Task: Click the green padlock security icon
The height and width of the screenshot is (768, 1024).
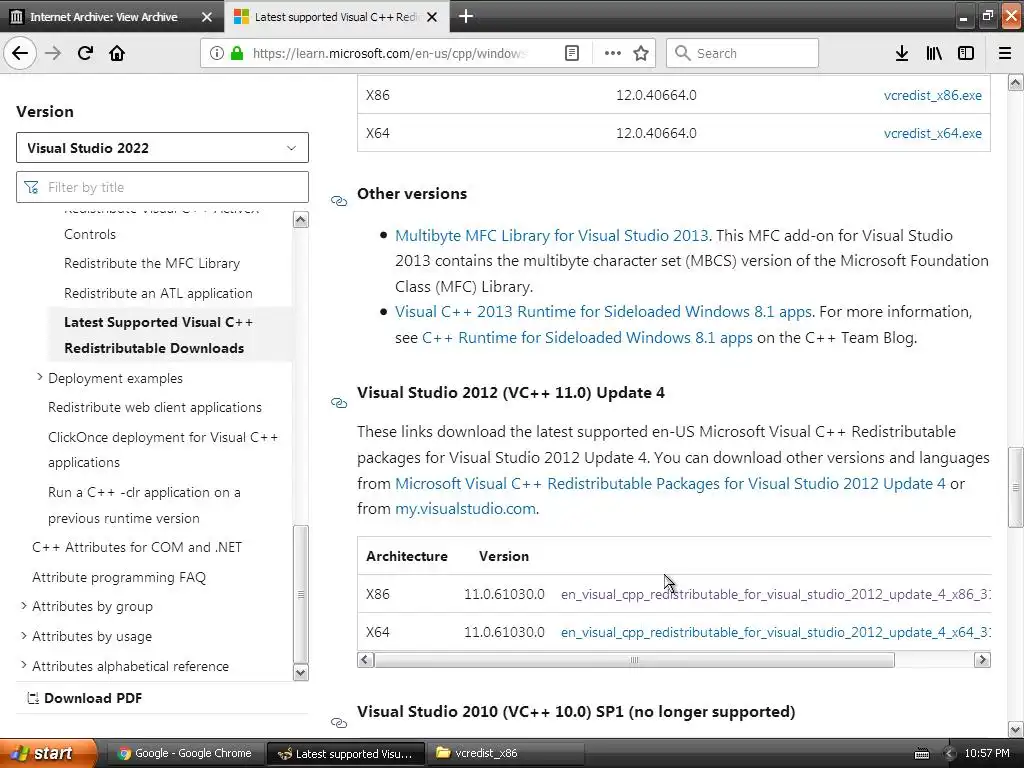Action: (x=237, y=54)
